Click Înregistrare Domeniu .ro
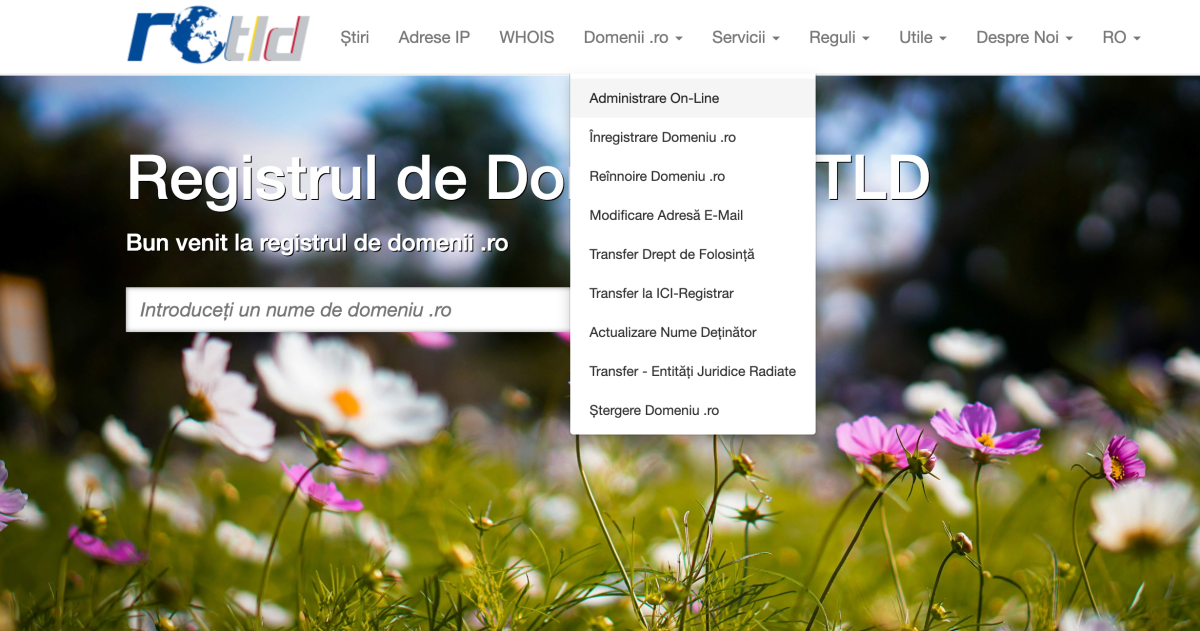The height and width of the screenshot is (631, 1200). coord(663,137)
